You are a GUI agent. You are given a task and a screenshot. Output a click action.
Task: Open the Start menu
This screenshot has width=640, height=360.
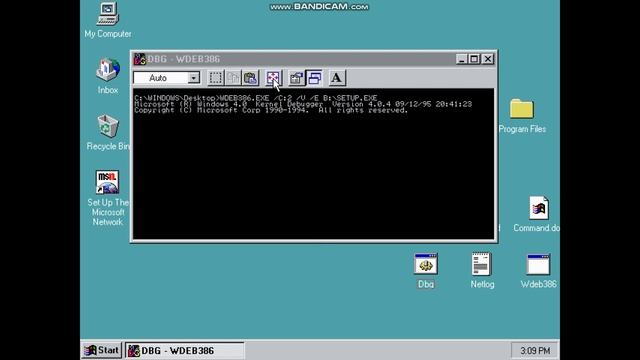coord(102,350)
